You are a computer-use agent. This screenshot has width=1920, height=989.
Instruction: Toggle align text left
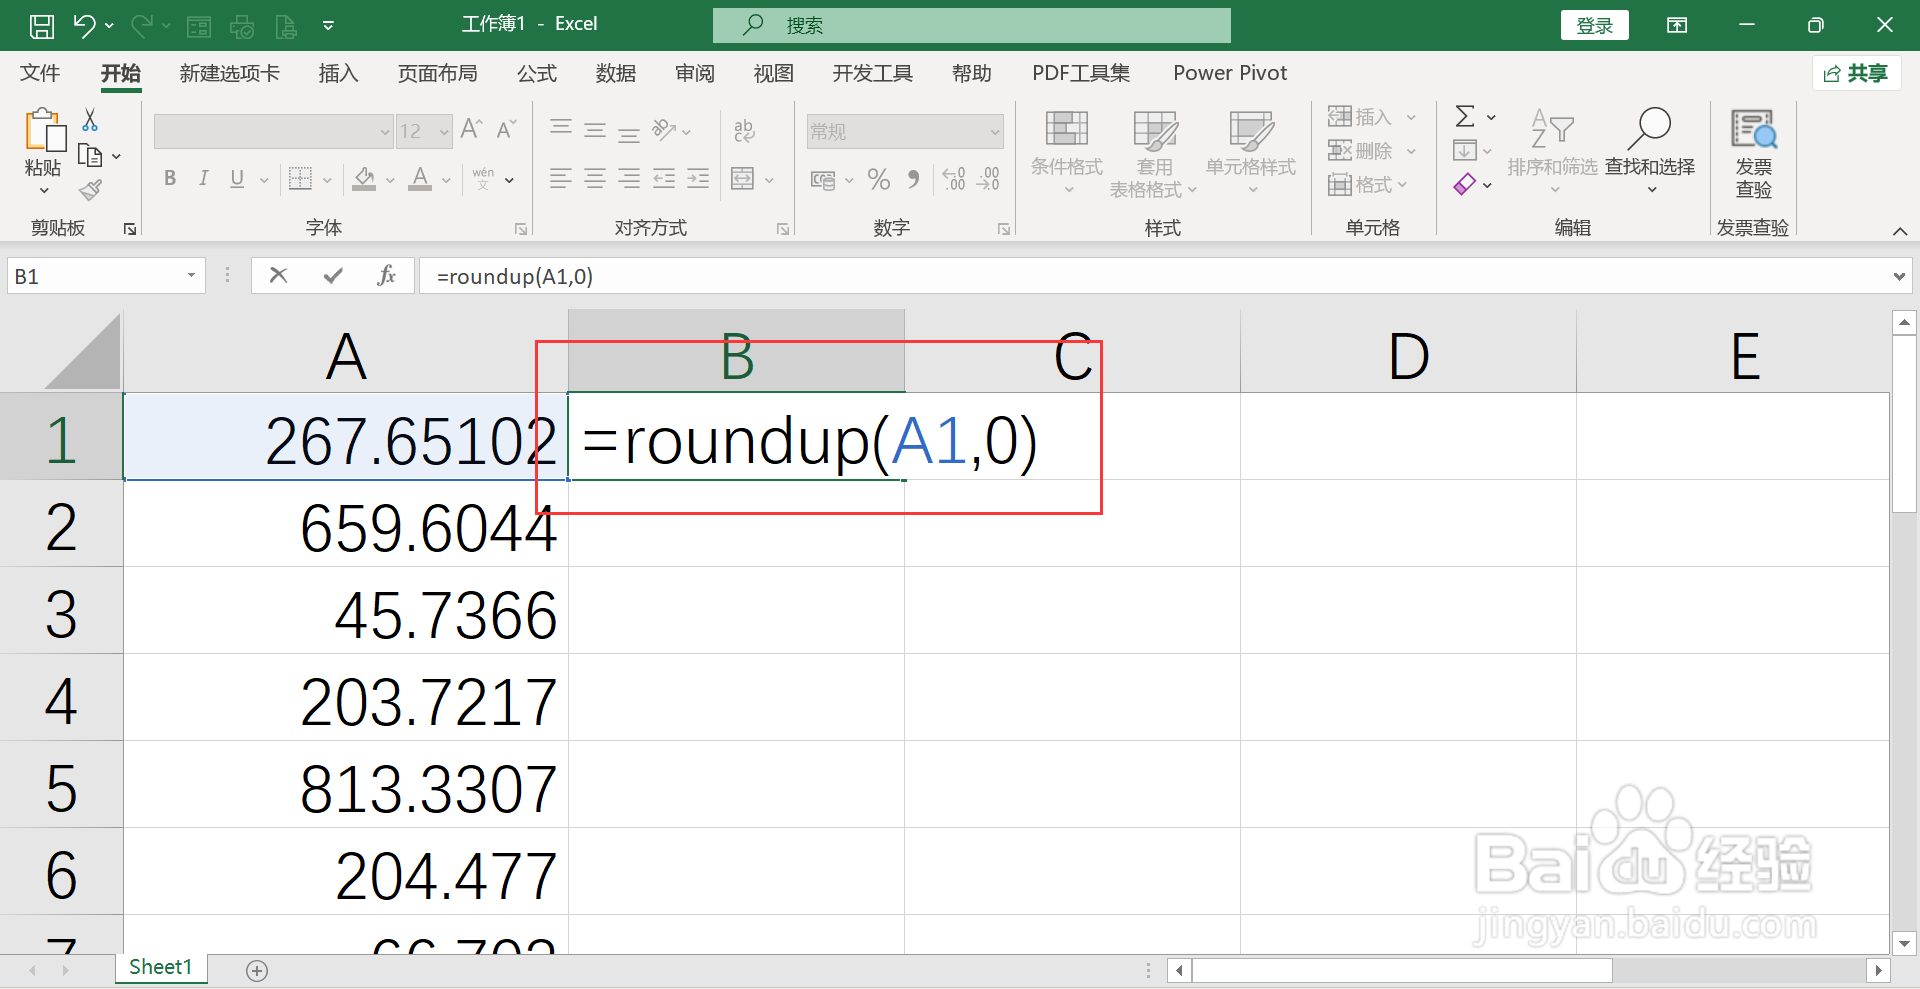[x=561, y=179]
